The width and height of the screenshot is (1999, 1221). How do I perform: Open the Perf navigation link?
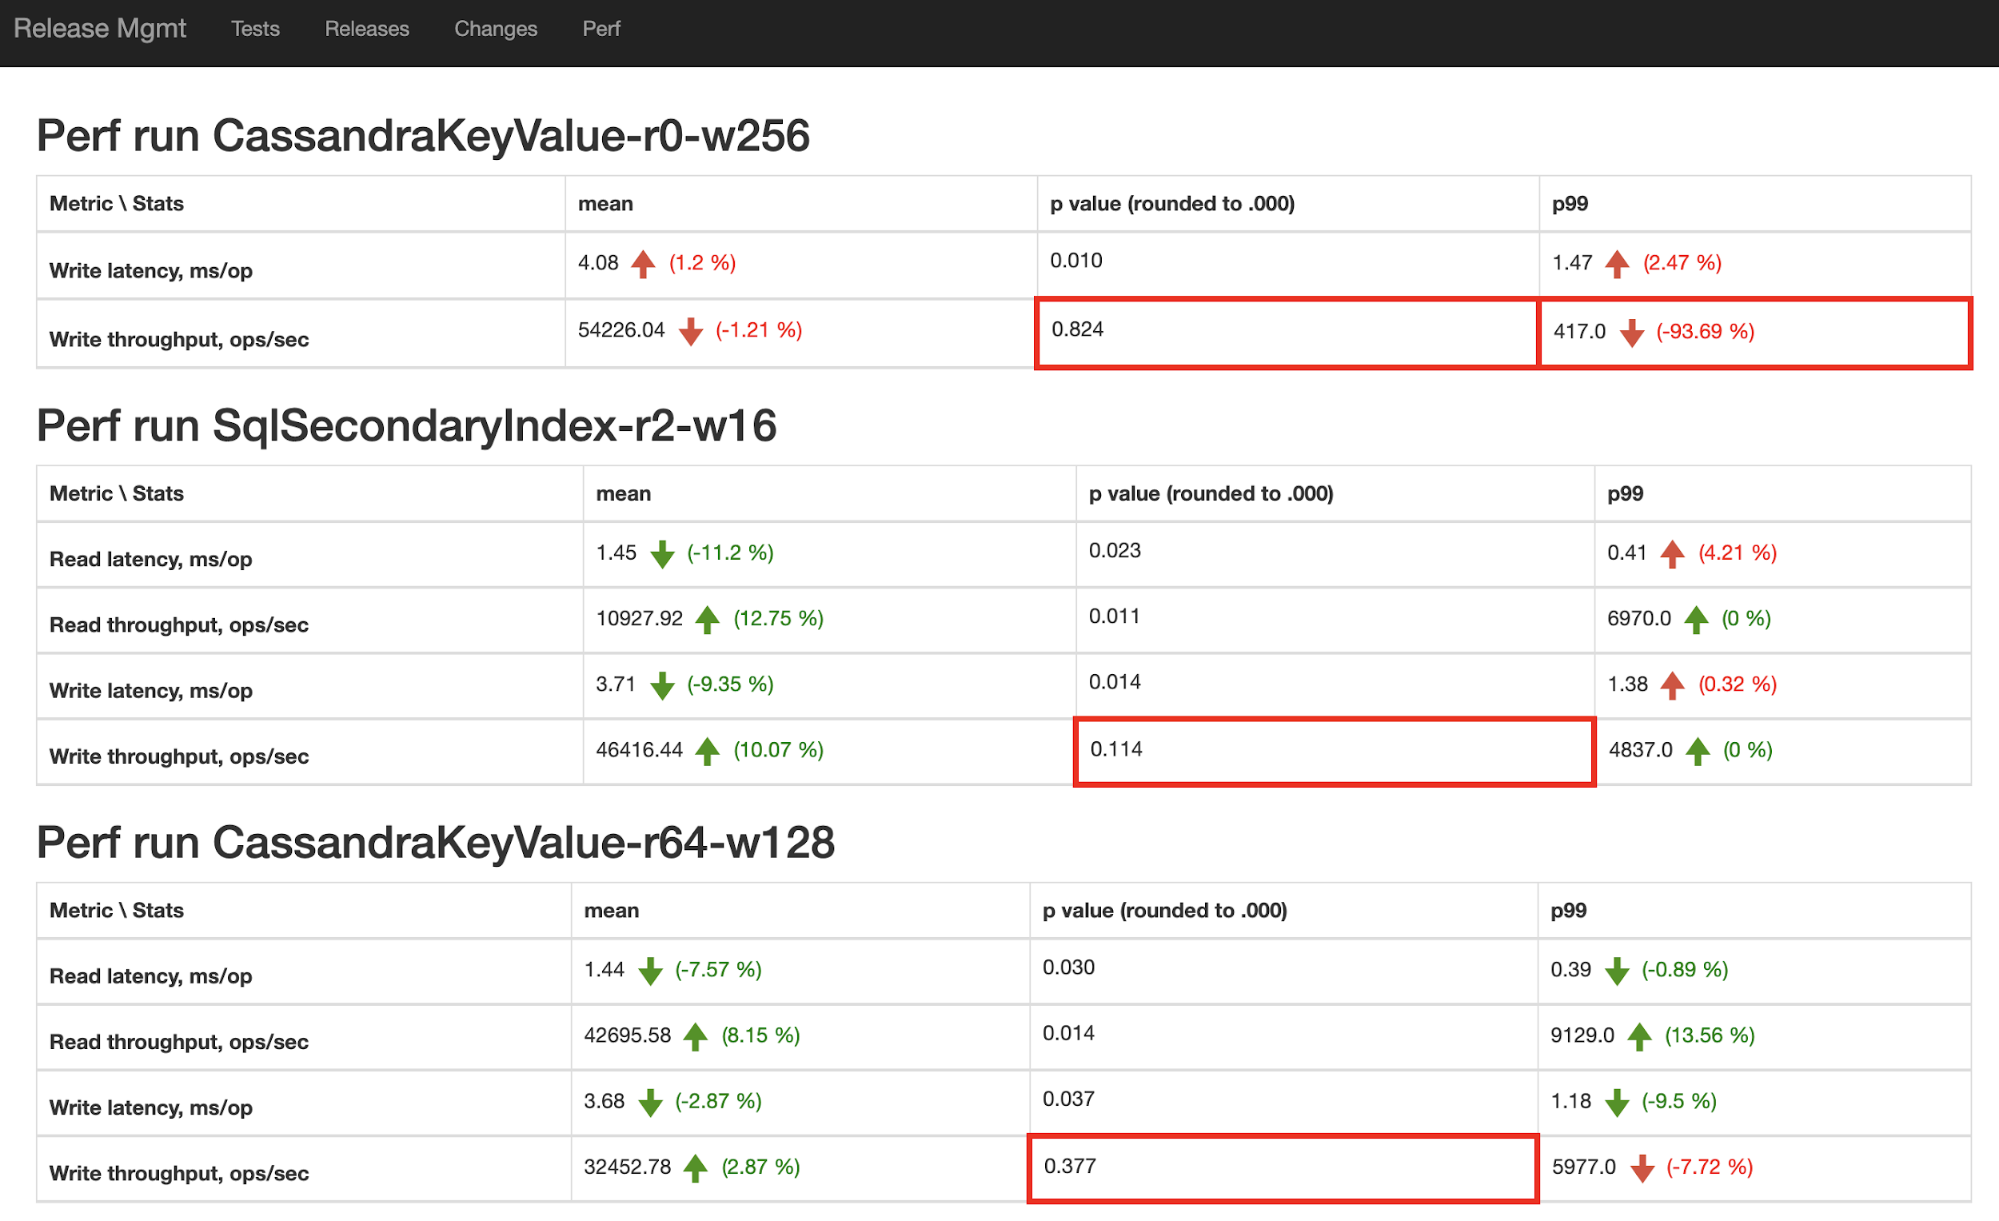(x=601, y=29)
